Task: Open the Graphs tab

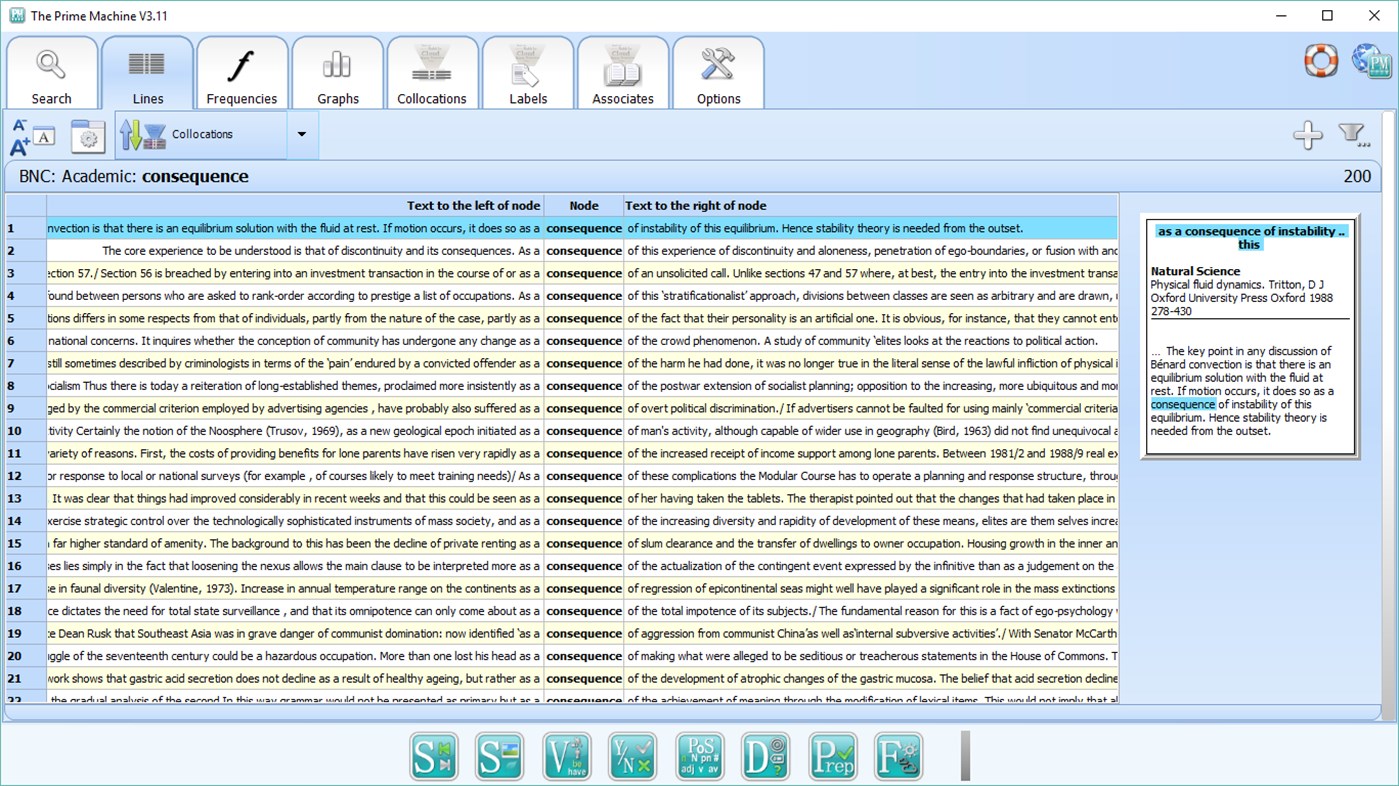Action: [x=338, y=73]
